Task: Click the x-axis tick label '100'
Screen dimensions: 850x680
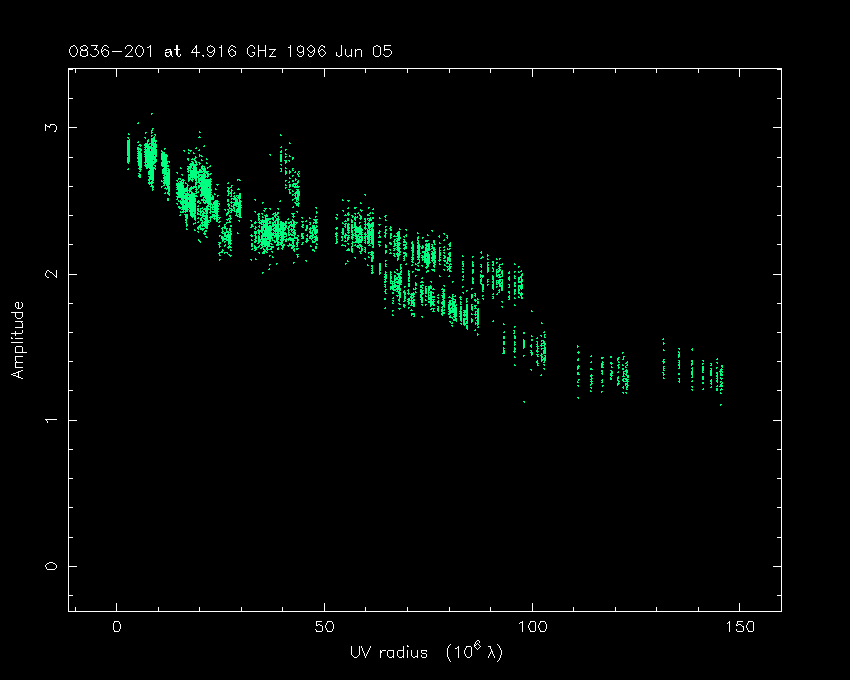Action: [532, 628]
